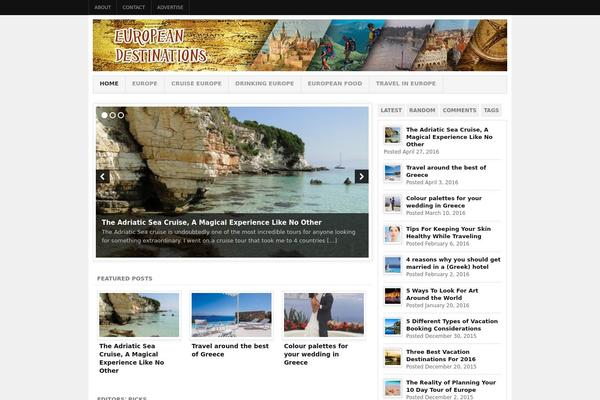The image size is (600, 400).
Task: Switch to the Latest tab
Action: pos(391,110)
